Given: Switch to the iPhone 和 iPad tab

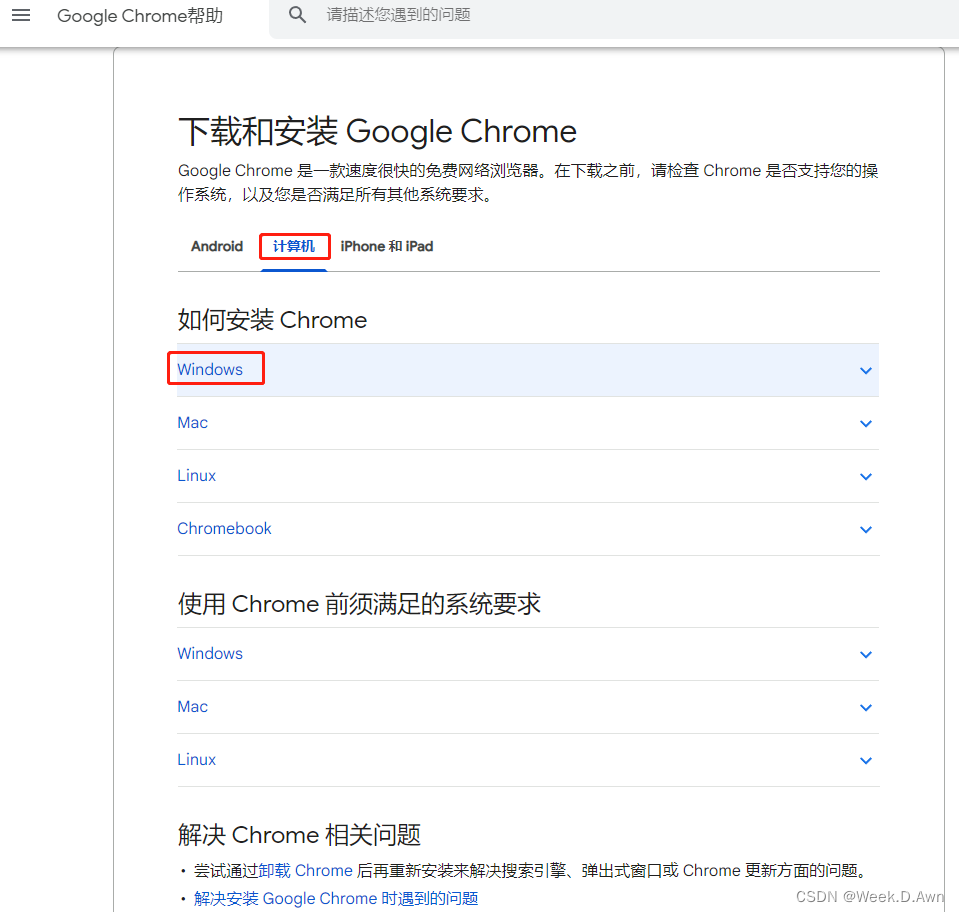Looking at the screenshot, I should 387,247.
